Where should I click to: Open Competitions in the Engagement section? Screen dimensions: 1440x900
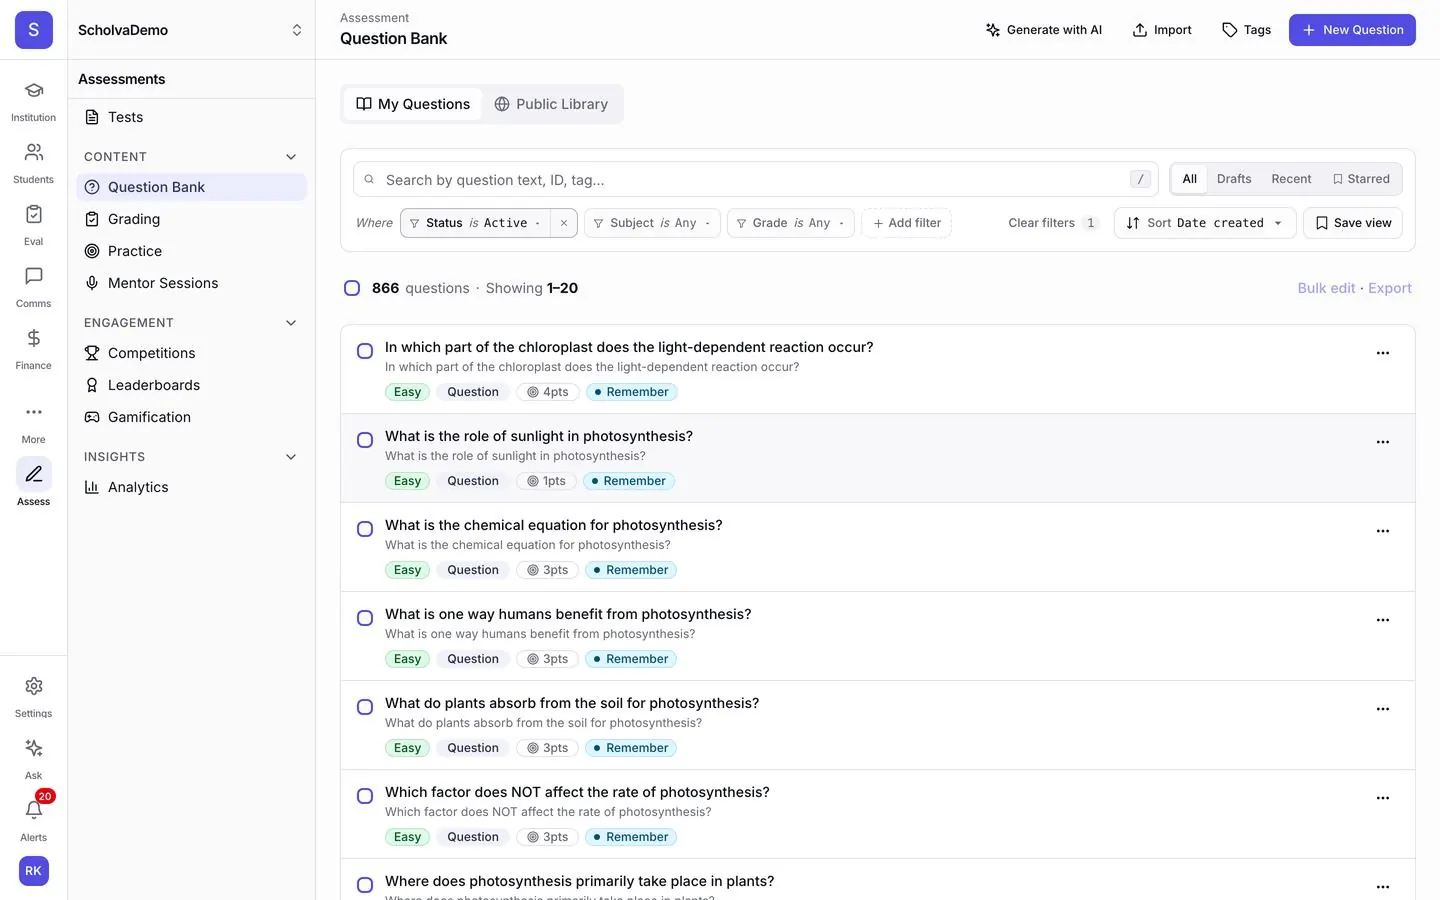click(191, 353)
